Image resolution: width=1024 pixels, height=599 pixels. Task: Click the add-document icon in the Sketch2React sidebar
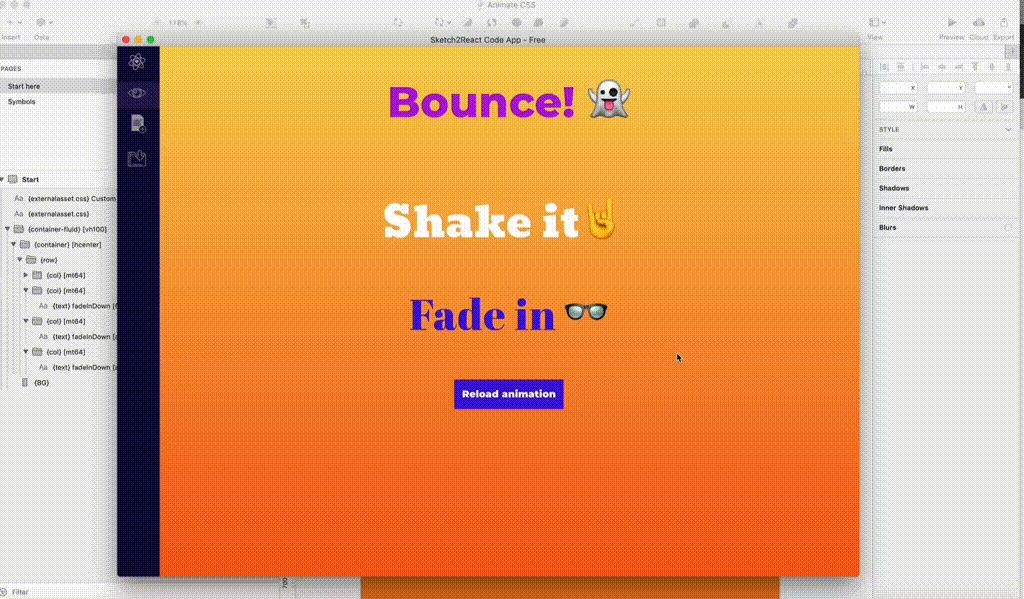click(137, 124)
